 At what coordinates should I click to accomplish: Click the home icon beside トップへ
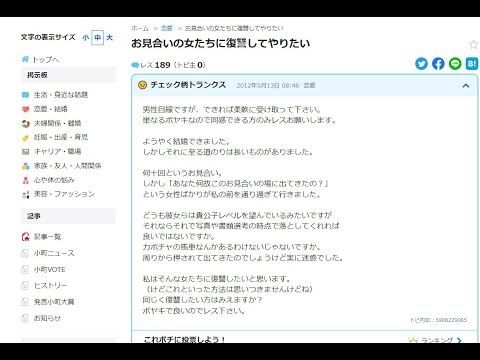click(25, 59)
